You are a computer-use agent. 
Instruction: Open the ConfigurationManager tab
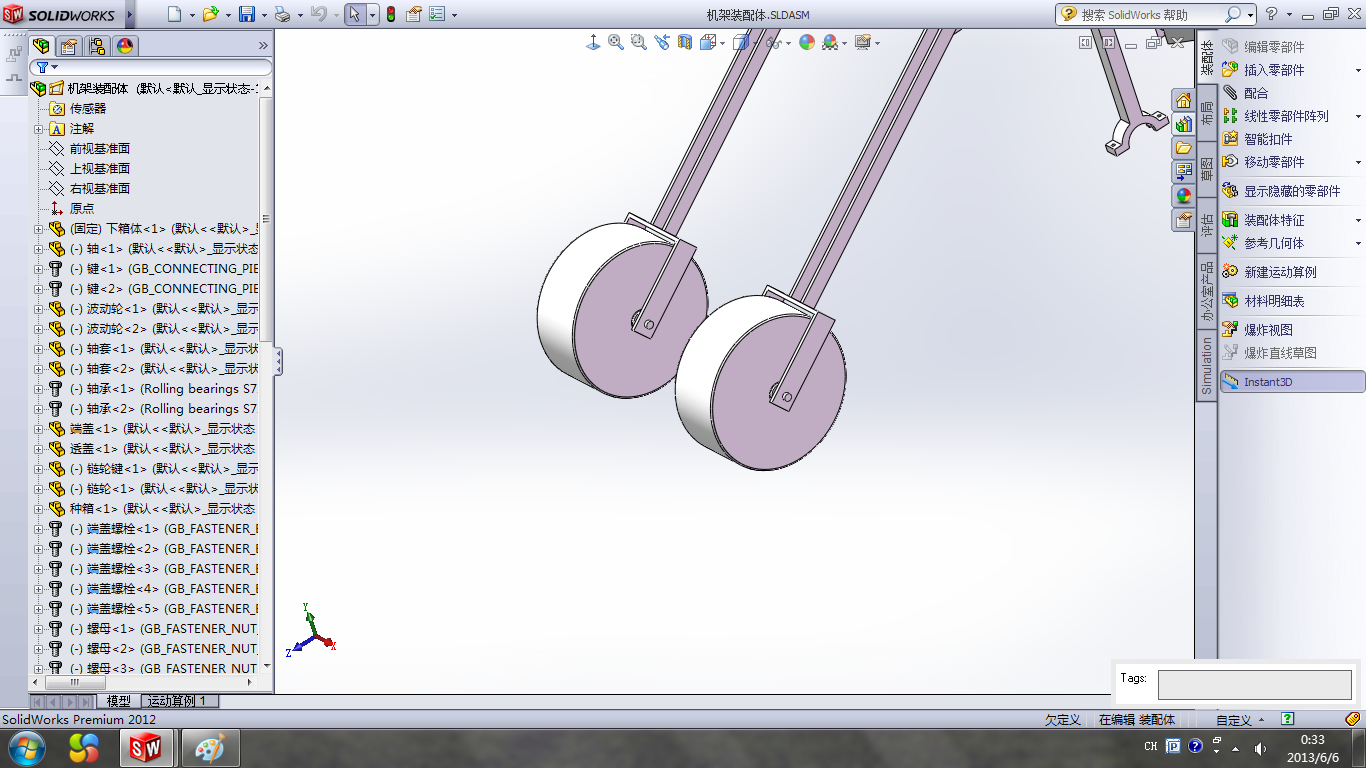click(x=97, y=45)
